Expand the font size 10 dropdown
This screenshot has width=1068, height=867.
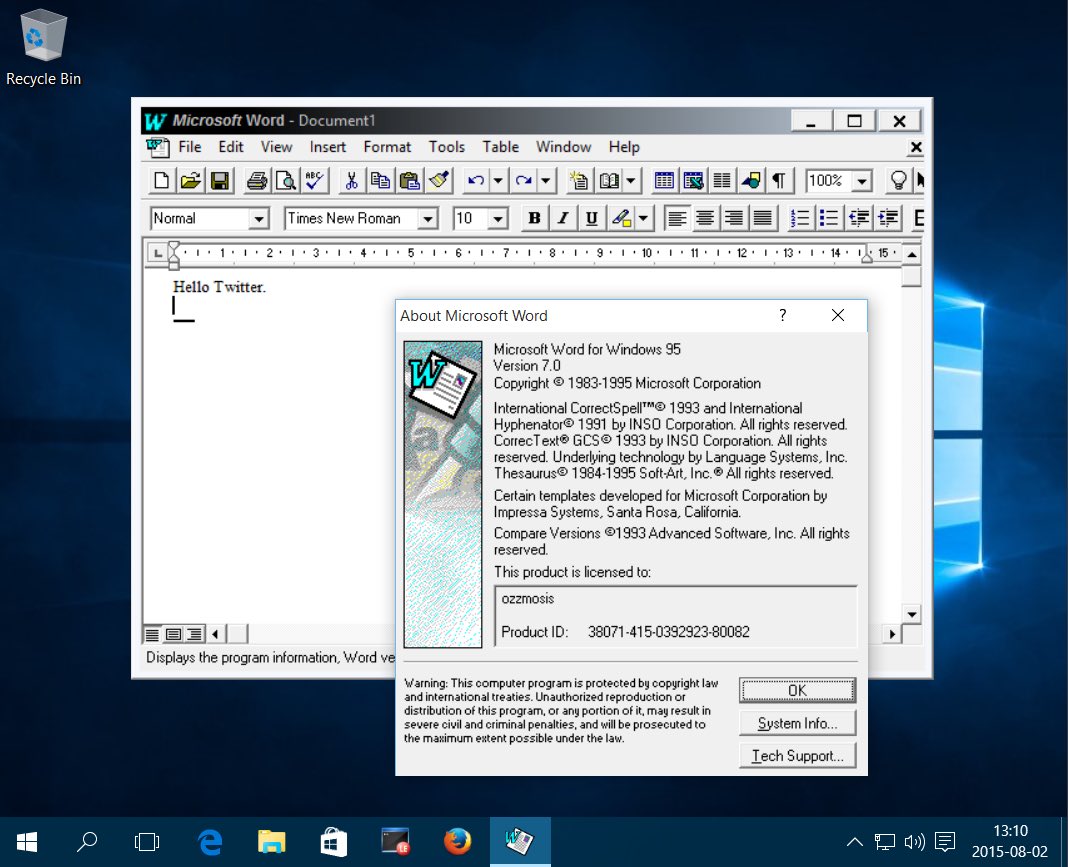pyautogui.click(x=498, y=219)
